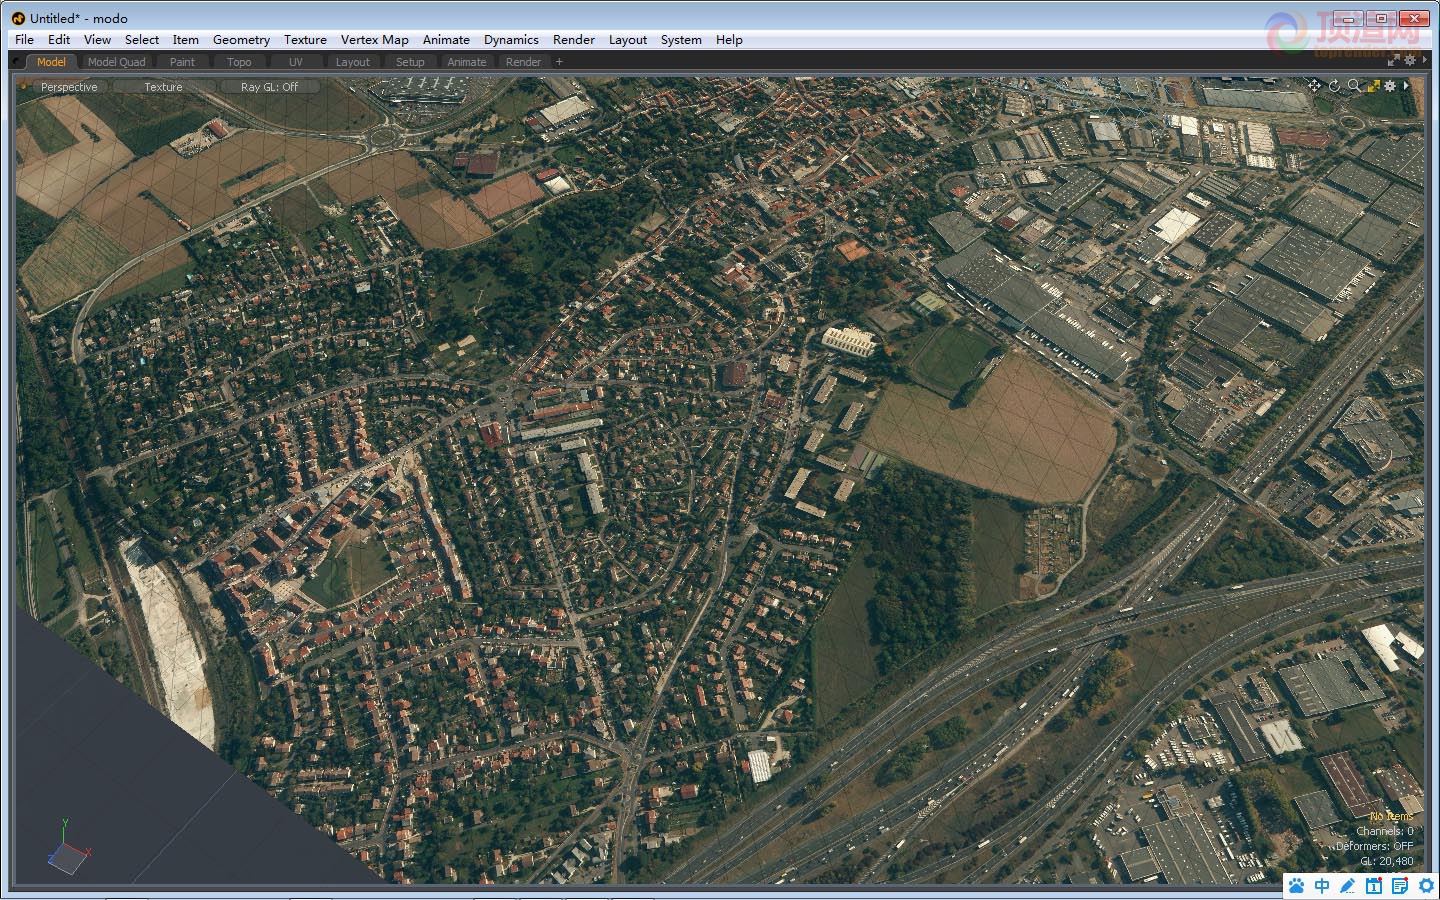Open the Select menu
Screen dimensions: 1440x900
coord(142,40)
